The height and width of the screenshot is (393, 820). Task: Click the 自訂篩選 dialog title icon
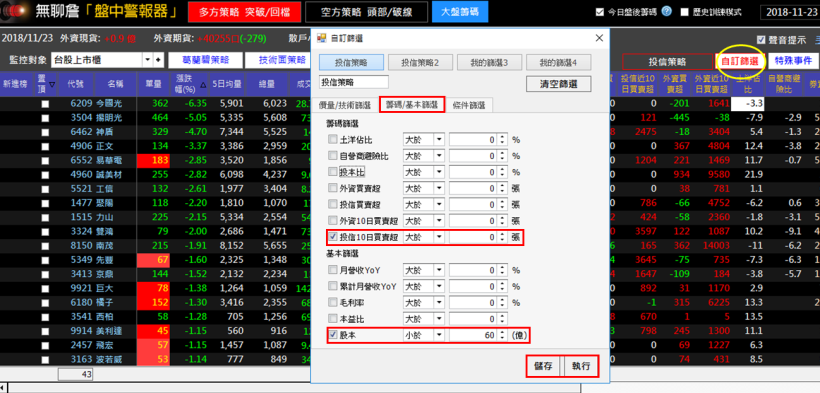pos(322,38)
